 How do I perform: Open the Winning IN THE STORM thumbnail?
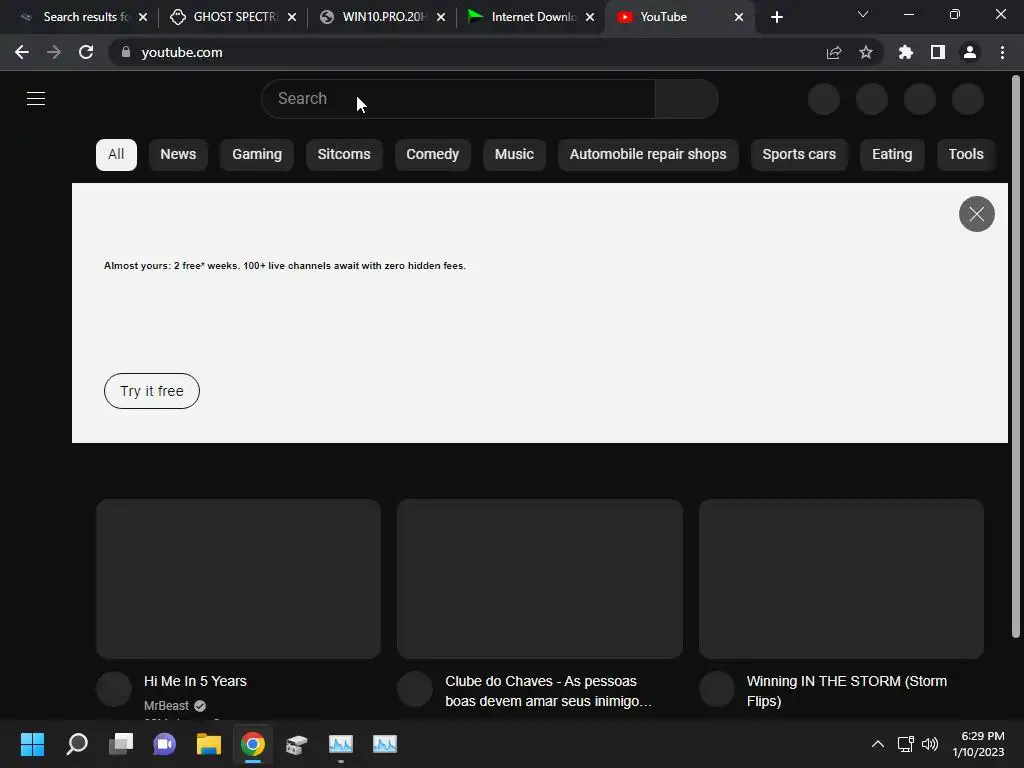(841, 579)
